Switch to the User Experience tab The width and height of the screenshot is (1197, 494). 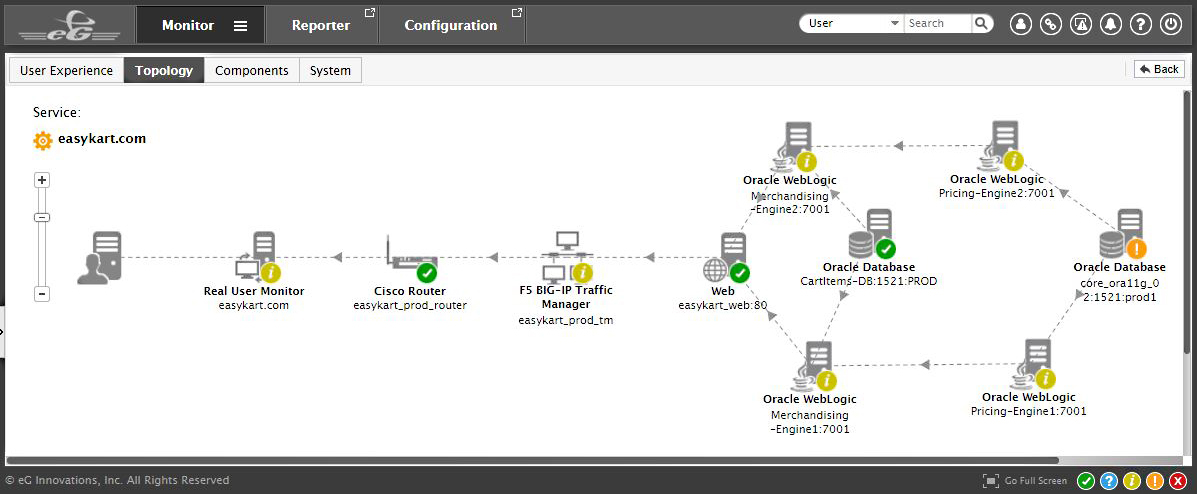[66, 70]
